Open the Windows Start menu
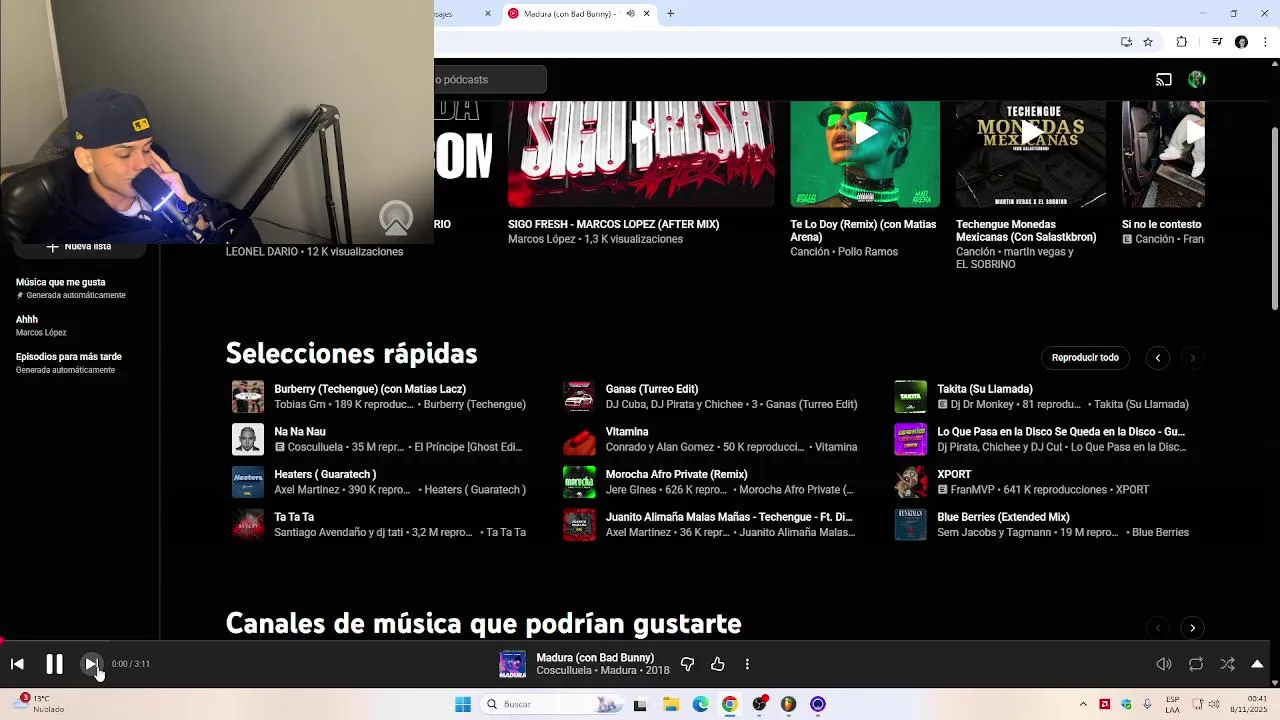Image resolution: width=1280 pixels, height=720 pixels. tap(463, 705)
